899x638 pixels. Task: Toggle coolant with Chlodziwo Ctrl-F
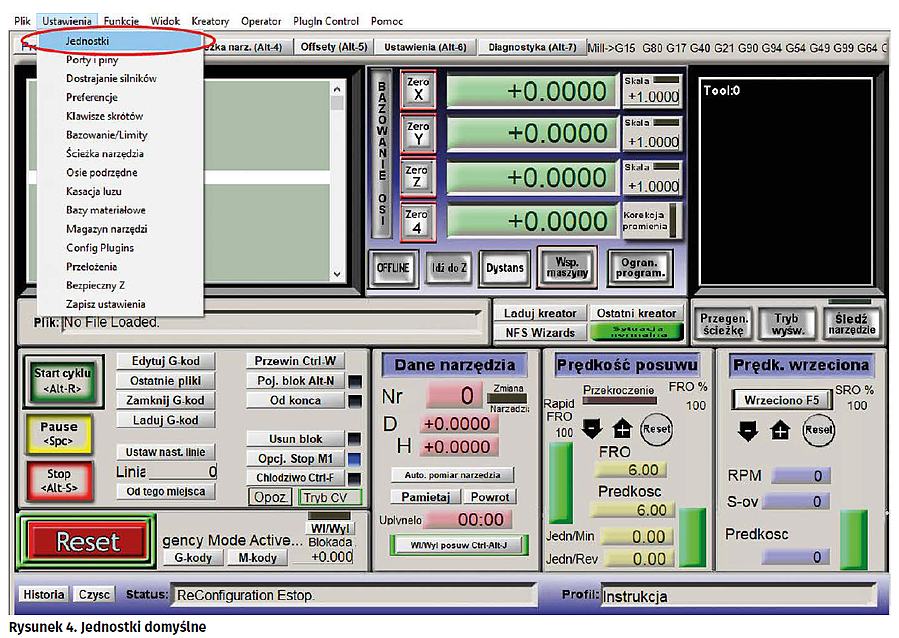294,477
